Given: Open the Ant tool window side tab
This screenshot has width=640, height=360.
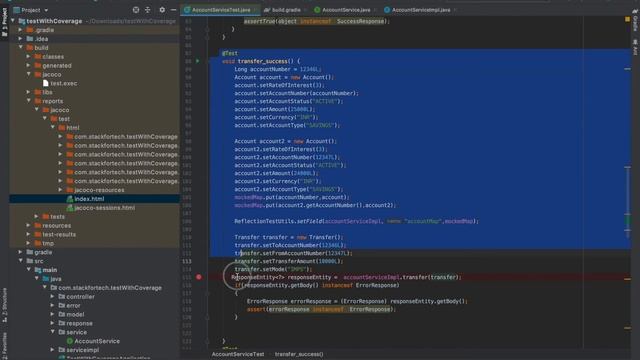Looking at the screenshot, I should coord(635,47).
